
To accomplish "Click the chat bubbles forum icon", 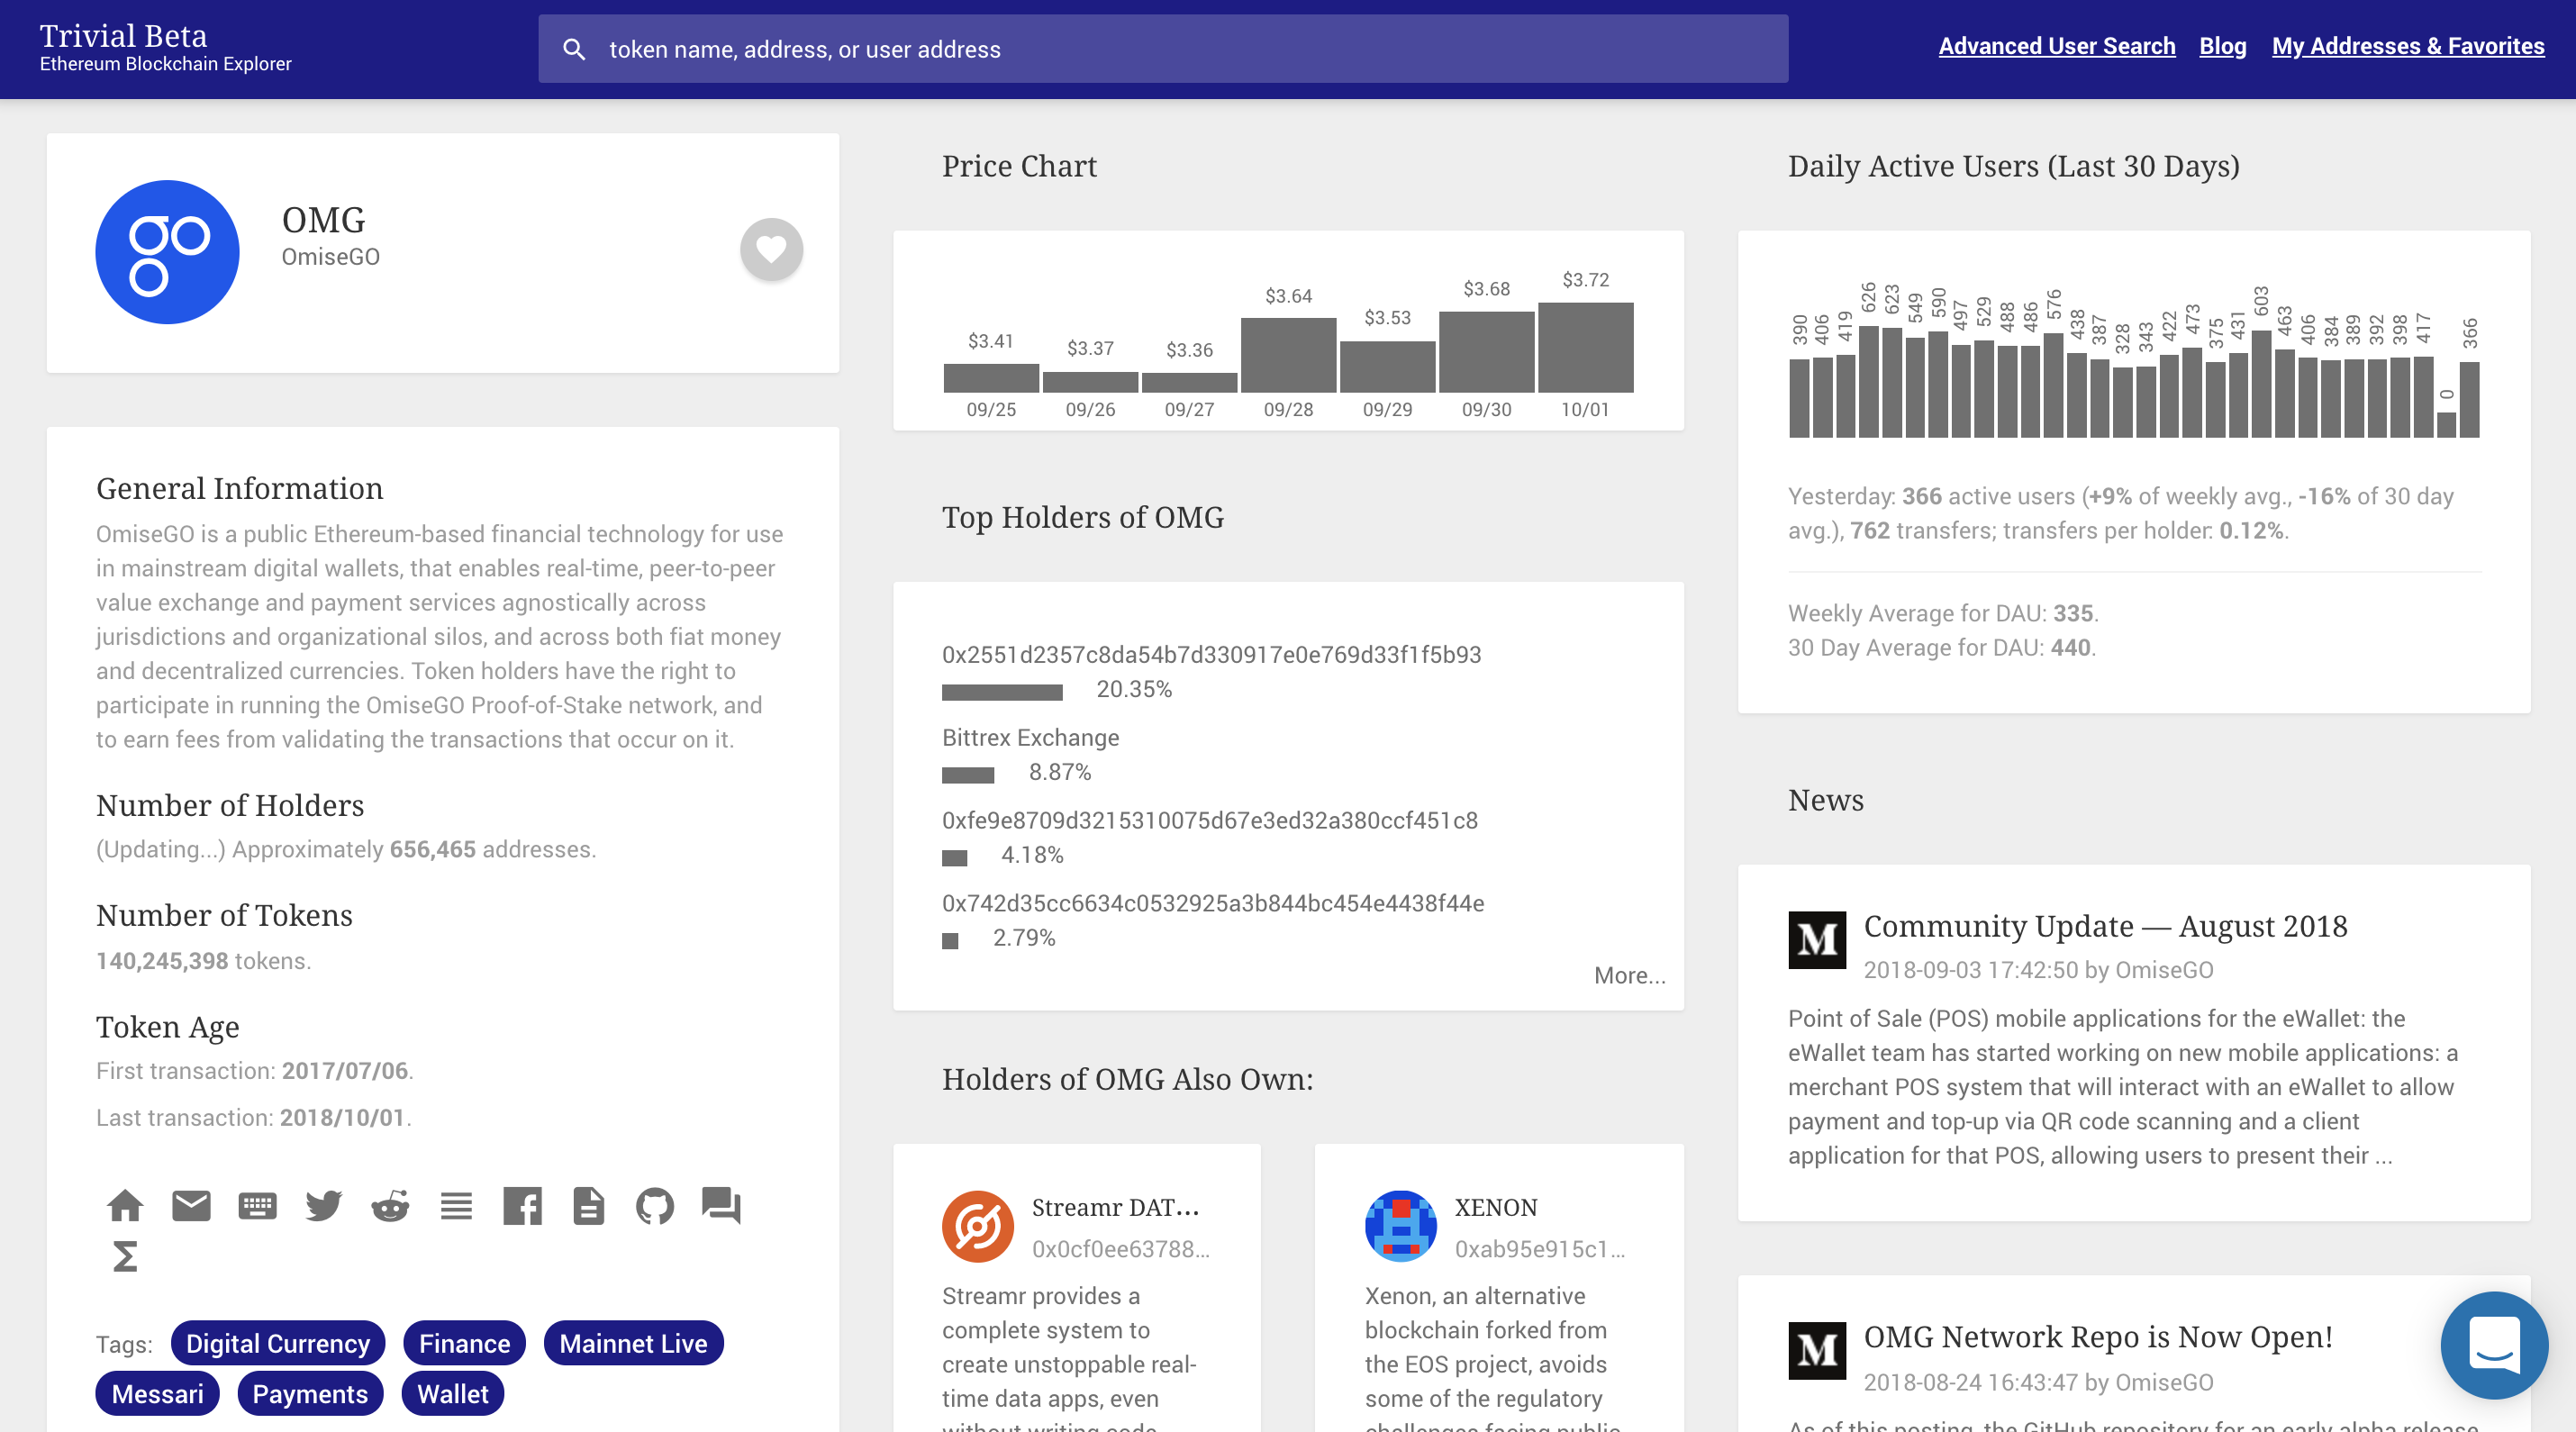I will click(x=721, y=1206).
